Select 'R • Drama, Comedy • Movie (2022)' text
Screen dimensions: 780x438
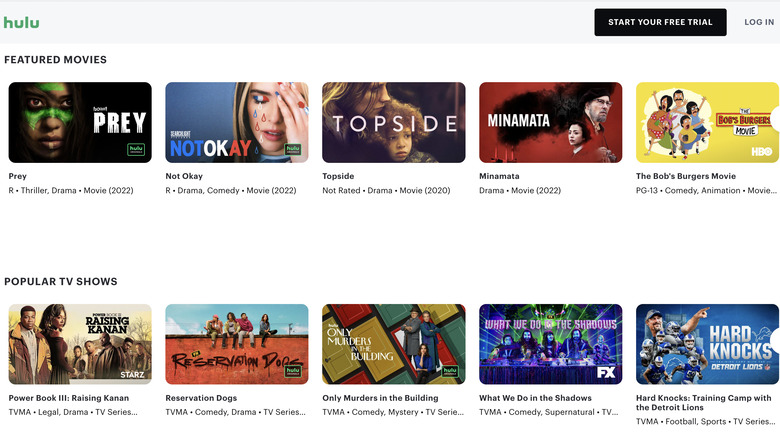[231, 191]
